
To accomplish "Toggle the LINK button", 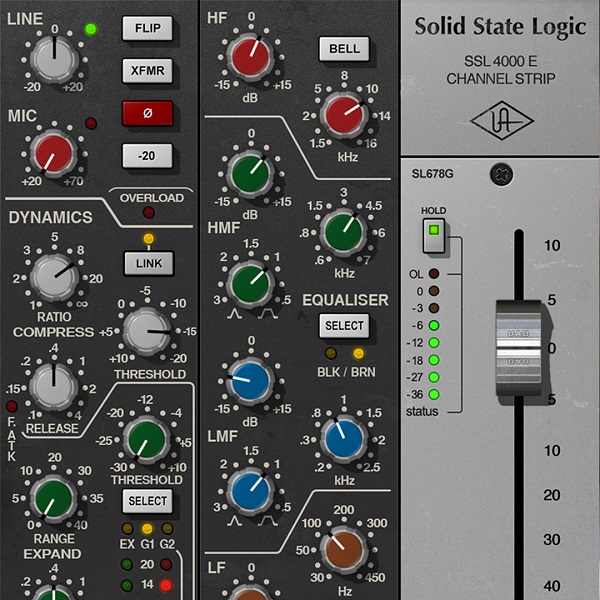I will (x=149, y=263).
